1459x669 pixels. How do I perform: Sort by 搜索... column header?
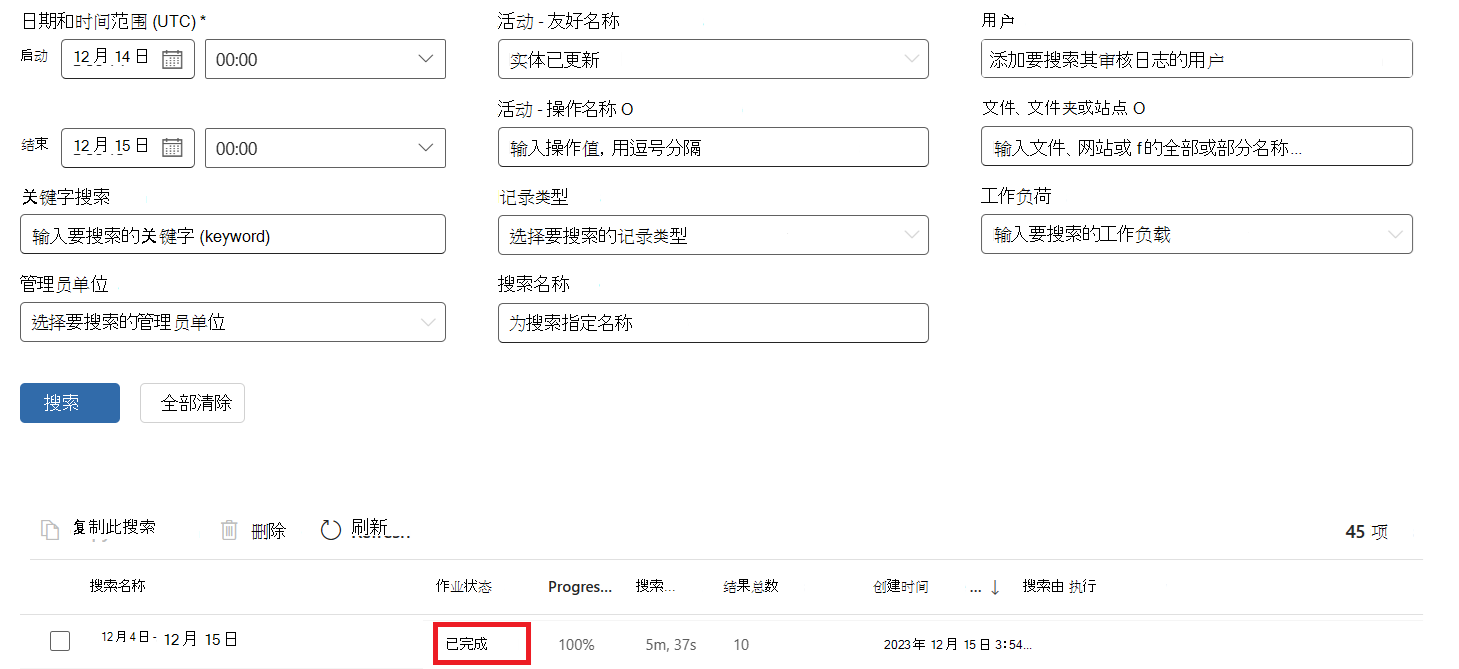click(655, 587)
